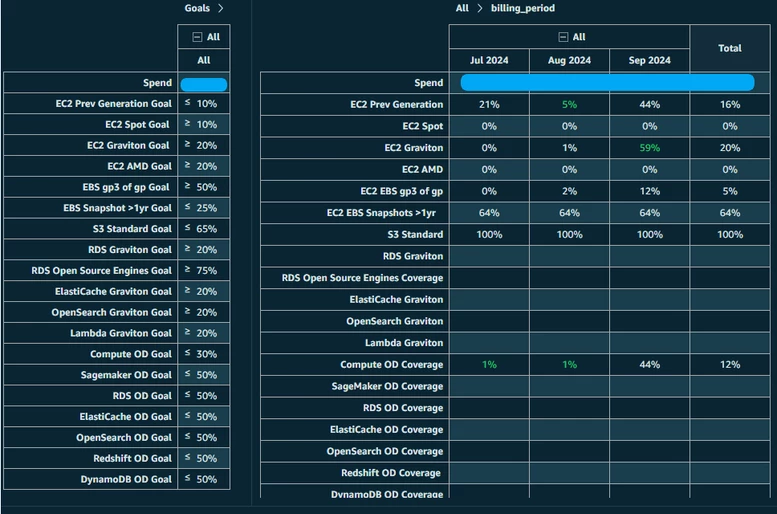This screenshot has width=777, height=514.
Task: Click EC2 Graviton Aug 2024 value 1%
Action: click(x=569, y=148)
